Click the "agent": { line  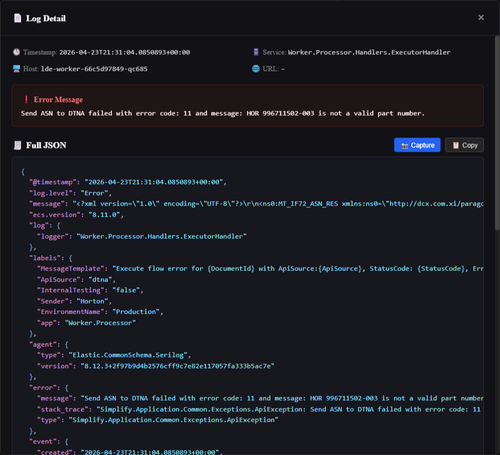point(48,344)
